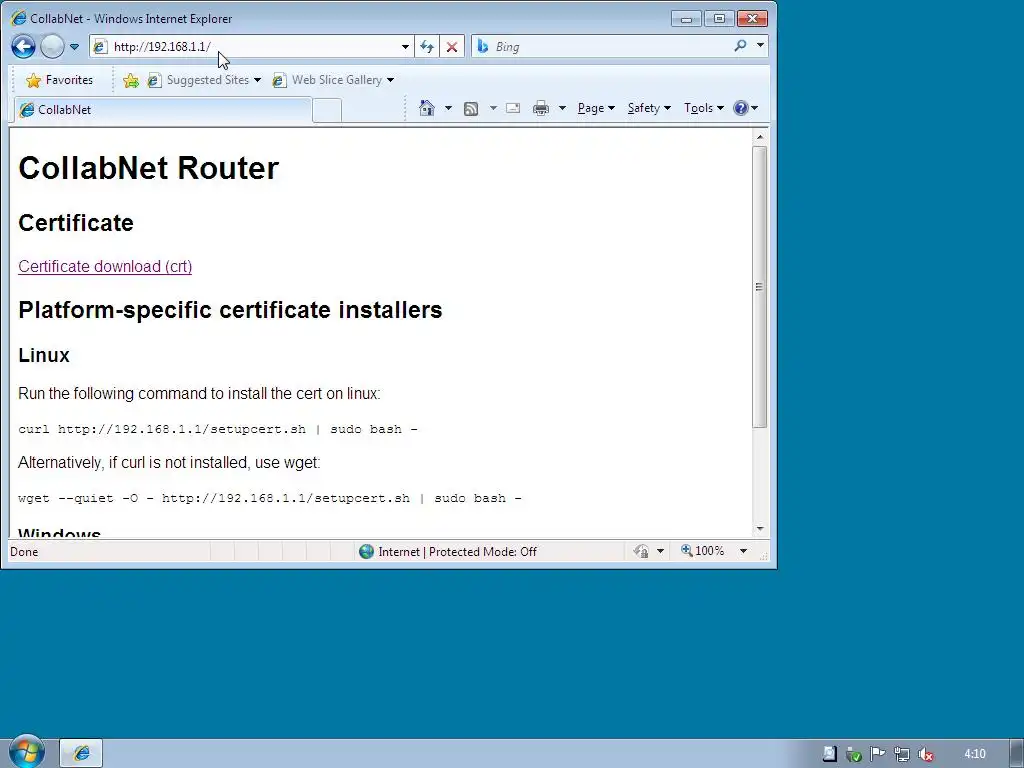This screenshot has width=1024, height=768.
Task: Click the 'Linux' subheading
Action: [44, 355]
